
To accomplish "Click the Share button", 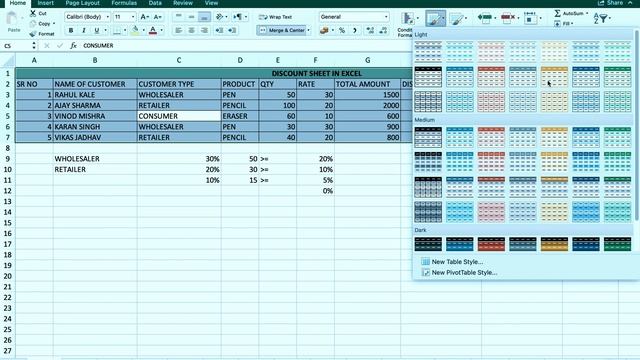I will pos(611,3).
